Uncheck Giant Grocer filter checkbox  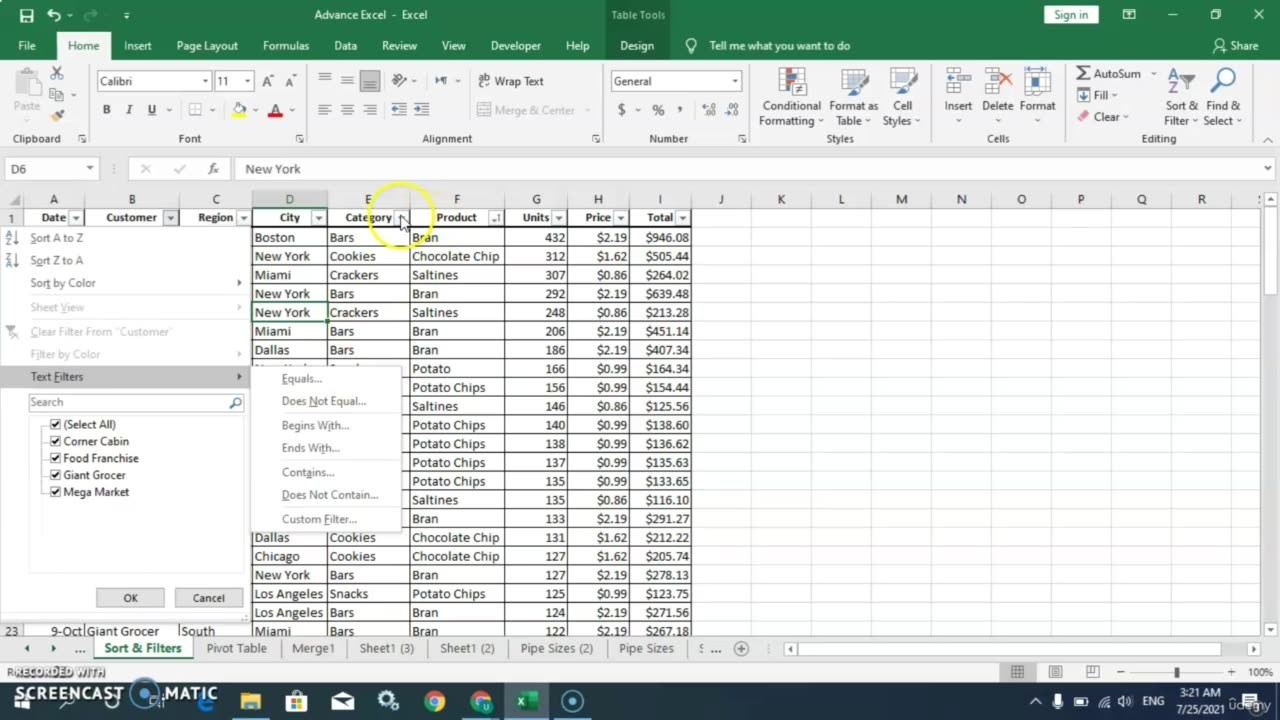(x=56, y=475)
